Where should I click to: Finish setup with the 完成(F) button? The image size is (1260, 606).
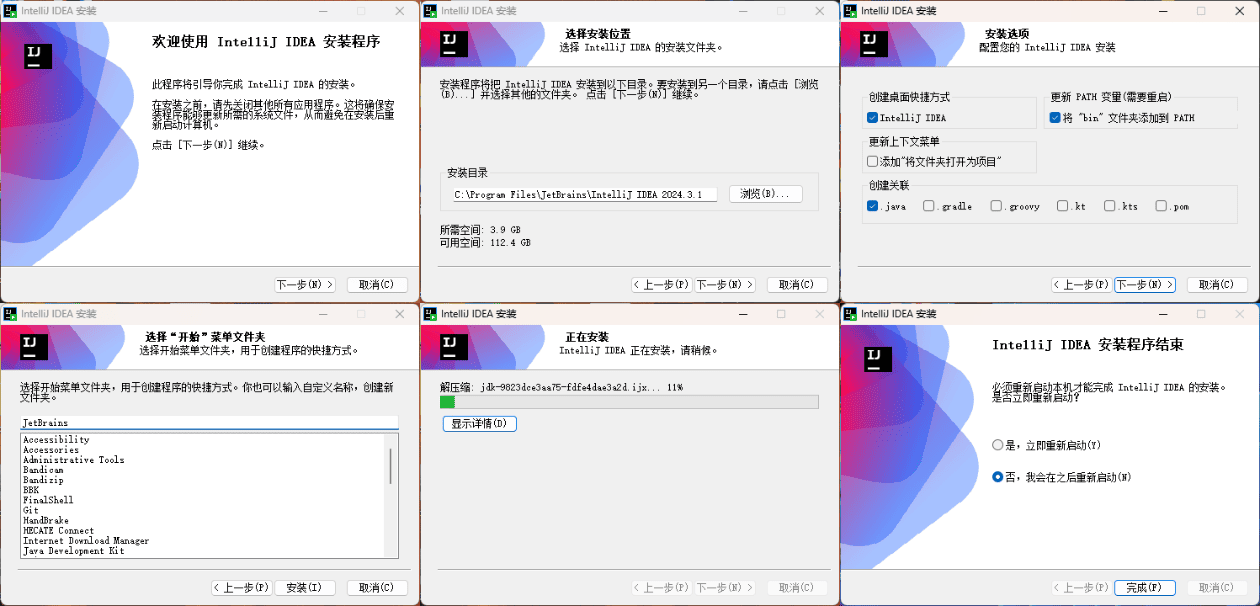tap(1144, 588)
